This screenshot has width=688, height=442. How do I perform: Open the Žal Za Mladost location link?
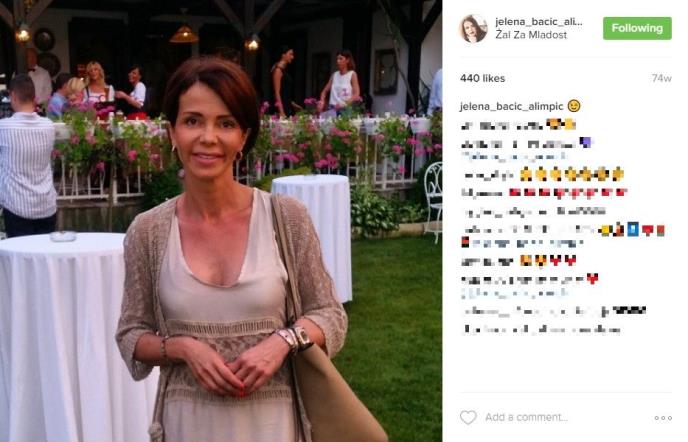(531, 35)
